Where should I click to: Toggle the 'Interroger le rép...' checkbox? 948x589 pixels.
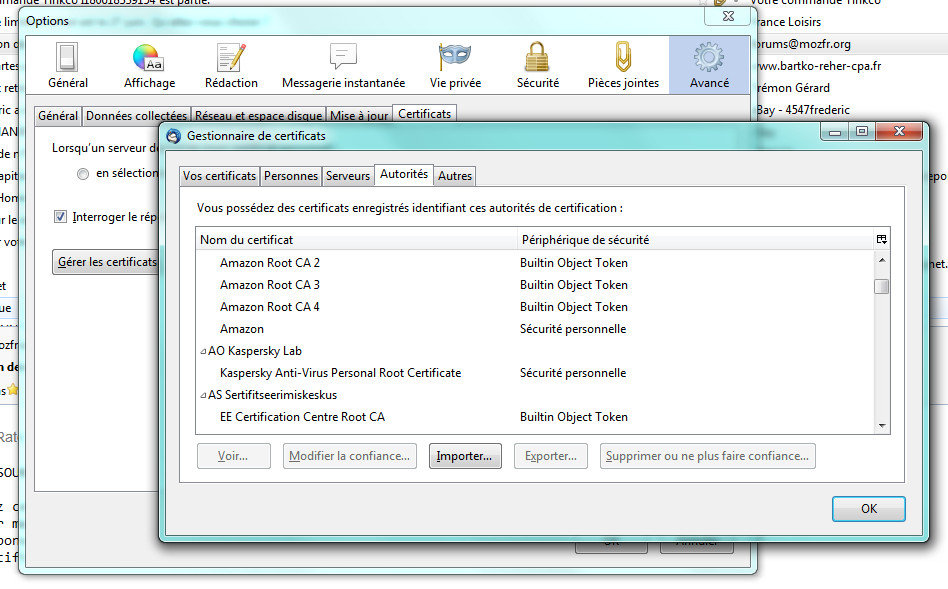point(60,216)
